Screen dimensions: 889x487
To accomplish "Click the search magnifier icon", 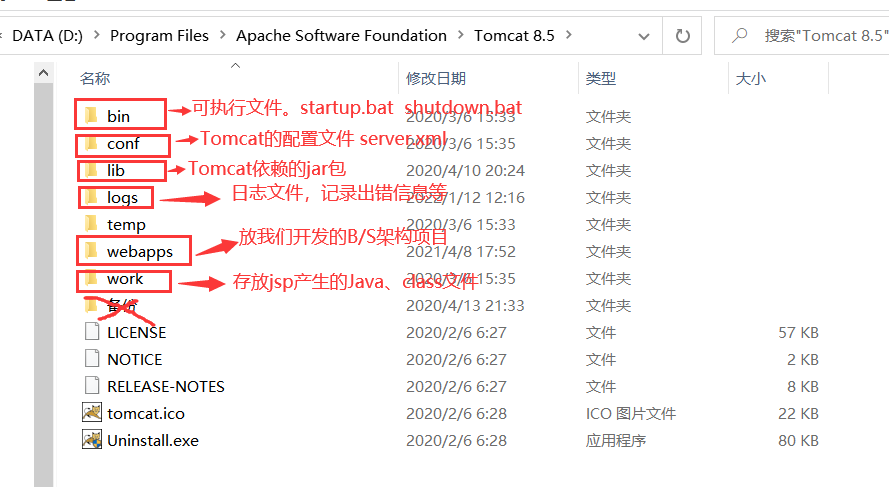I will coord(739,36).
